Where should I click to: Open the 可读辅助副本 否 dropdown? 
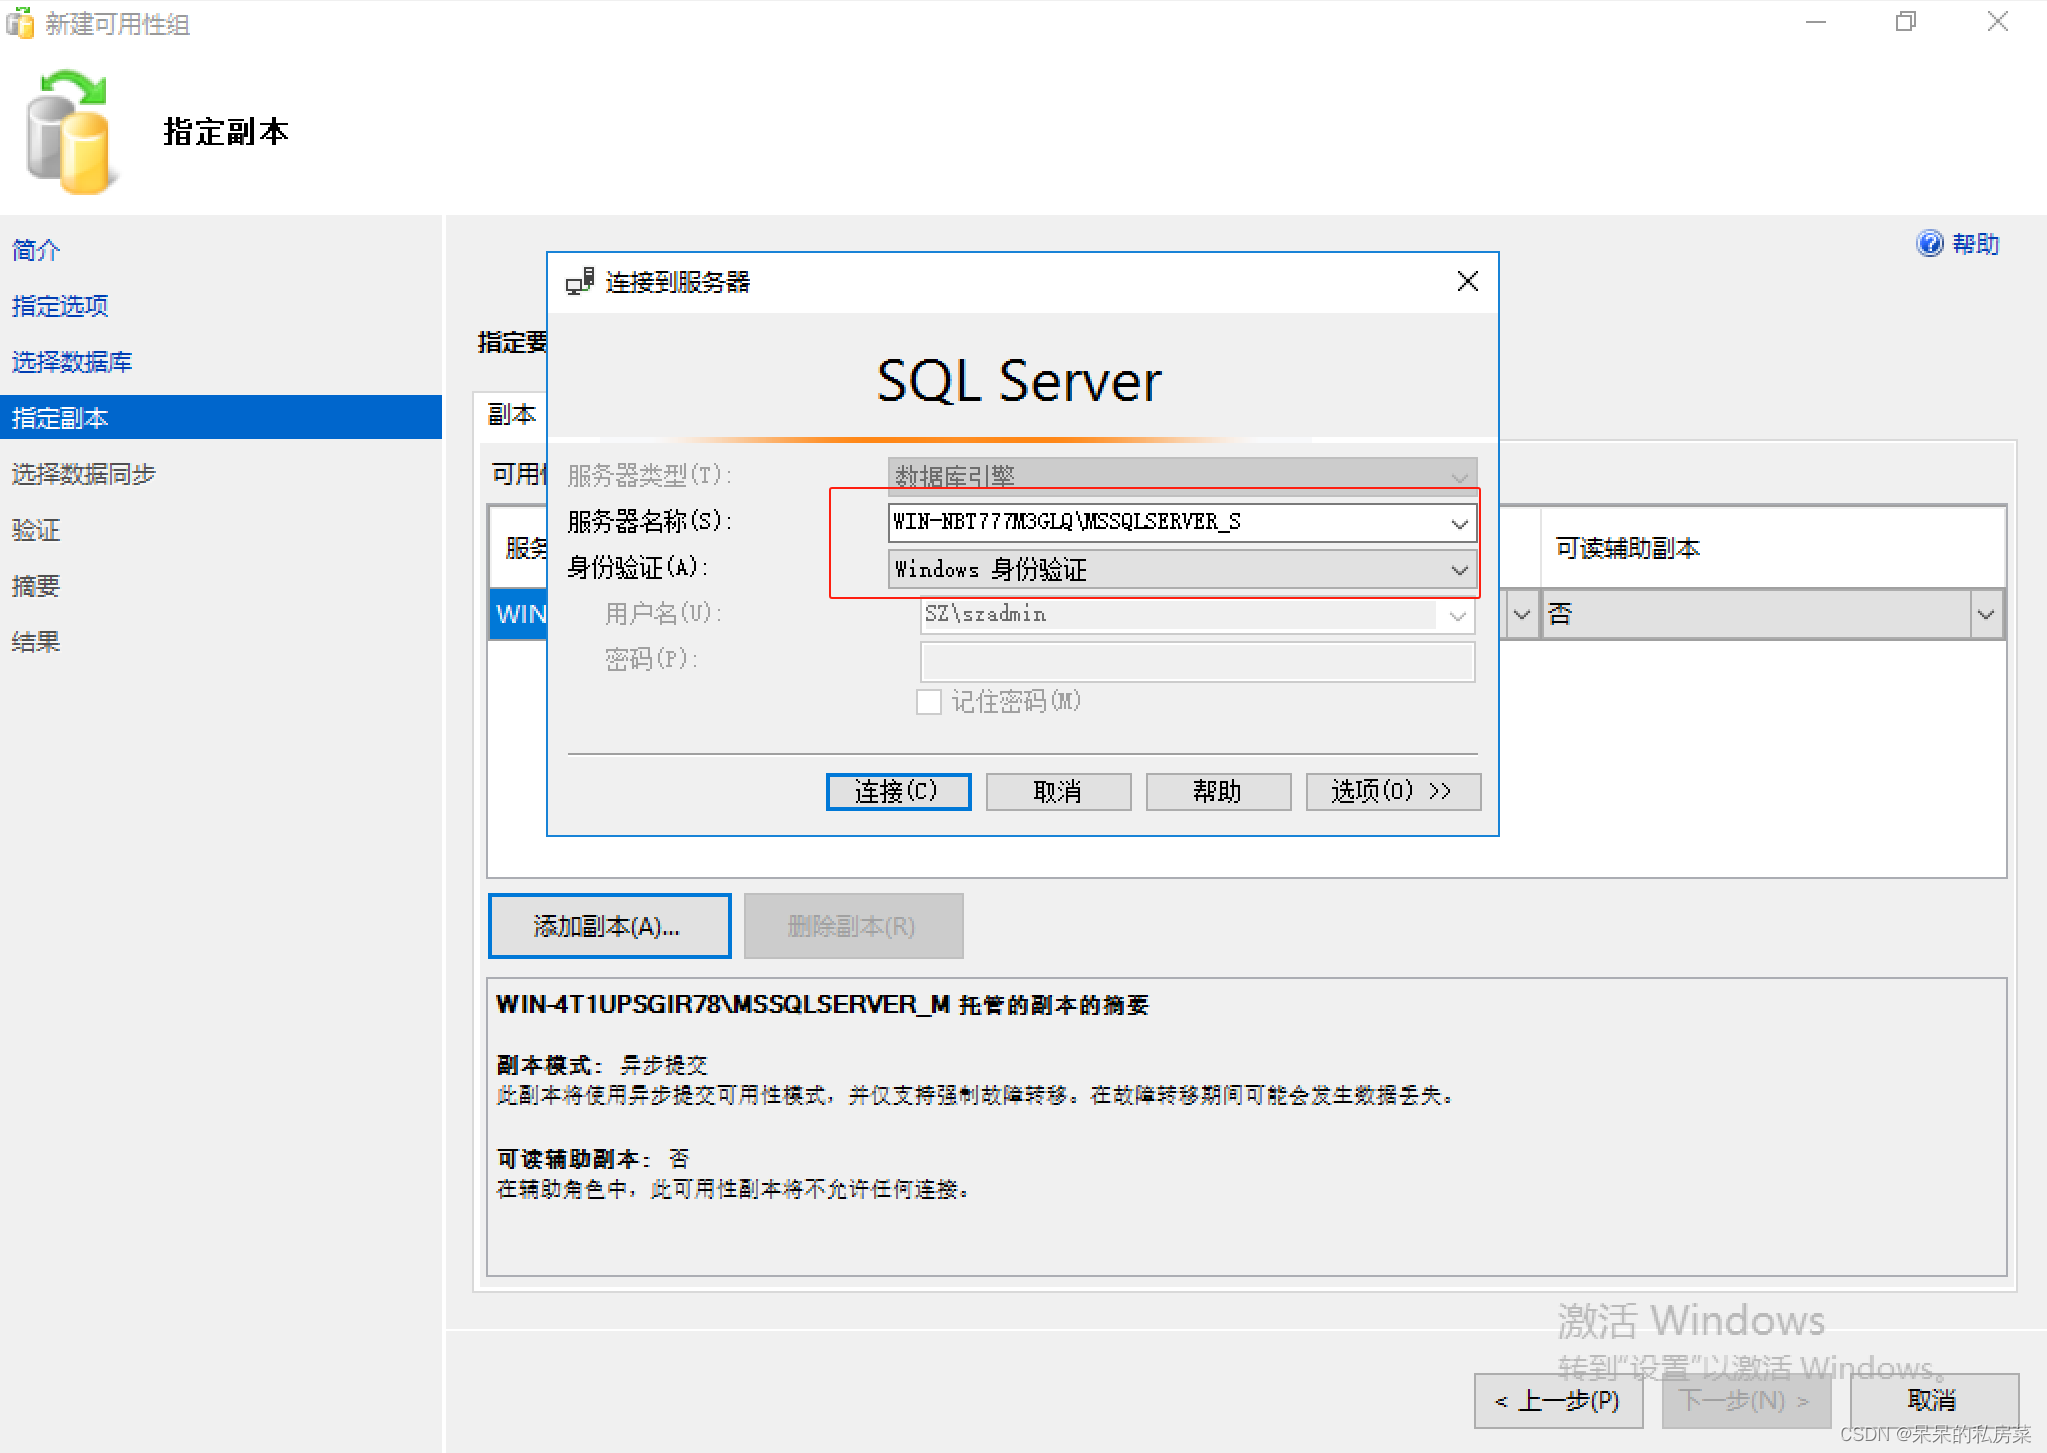click(1986, 614)
